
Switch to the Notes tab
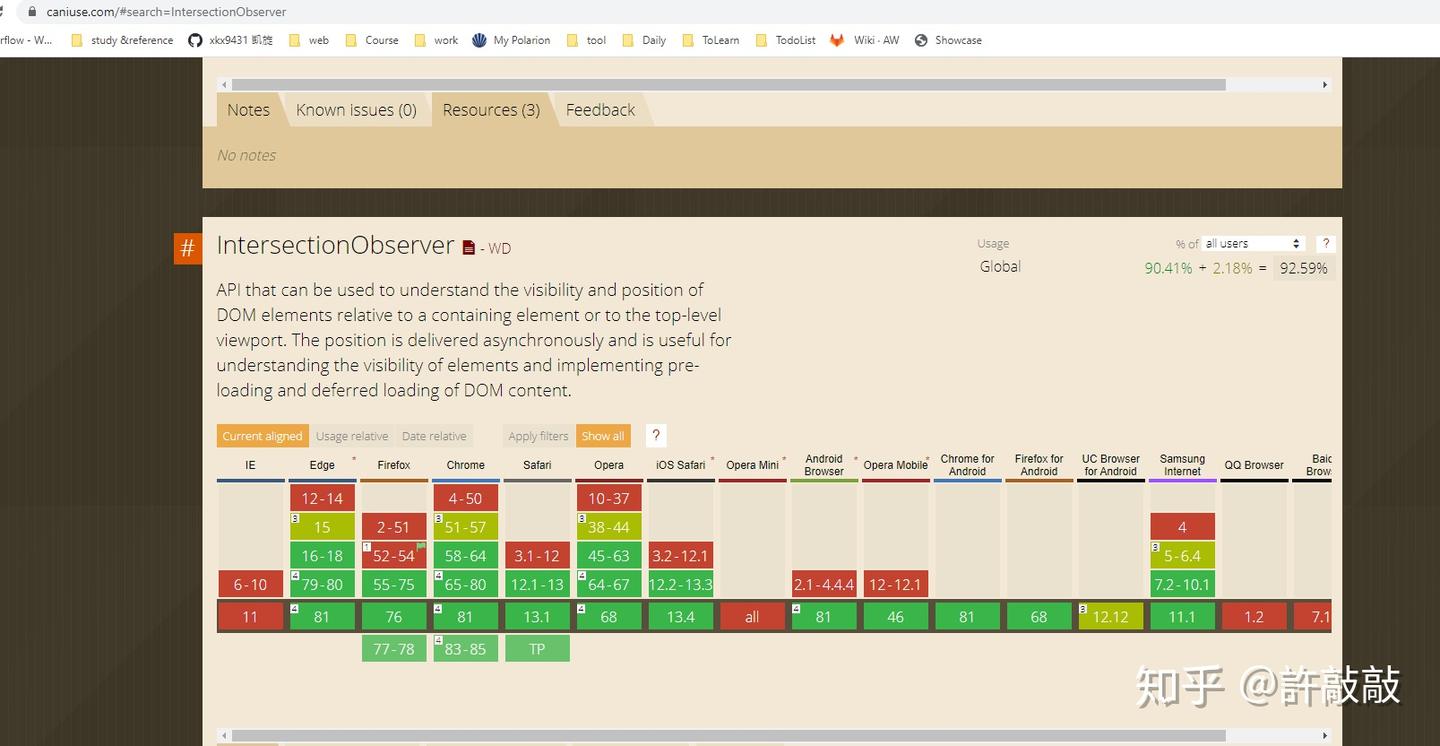coord(248,110)
